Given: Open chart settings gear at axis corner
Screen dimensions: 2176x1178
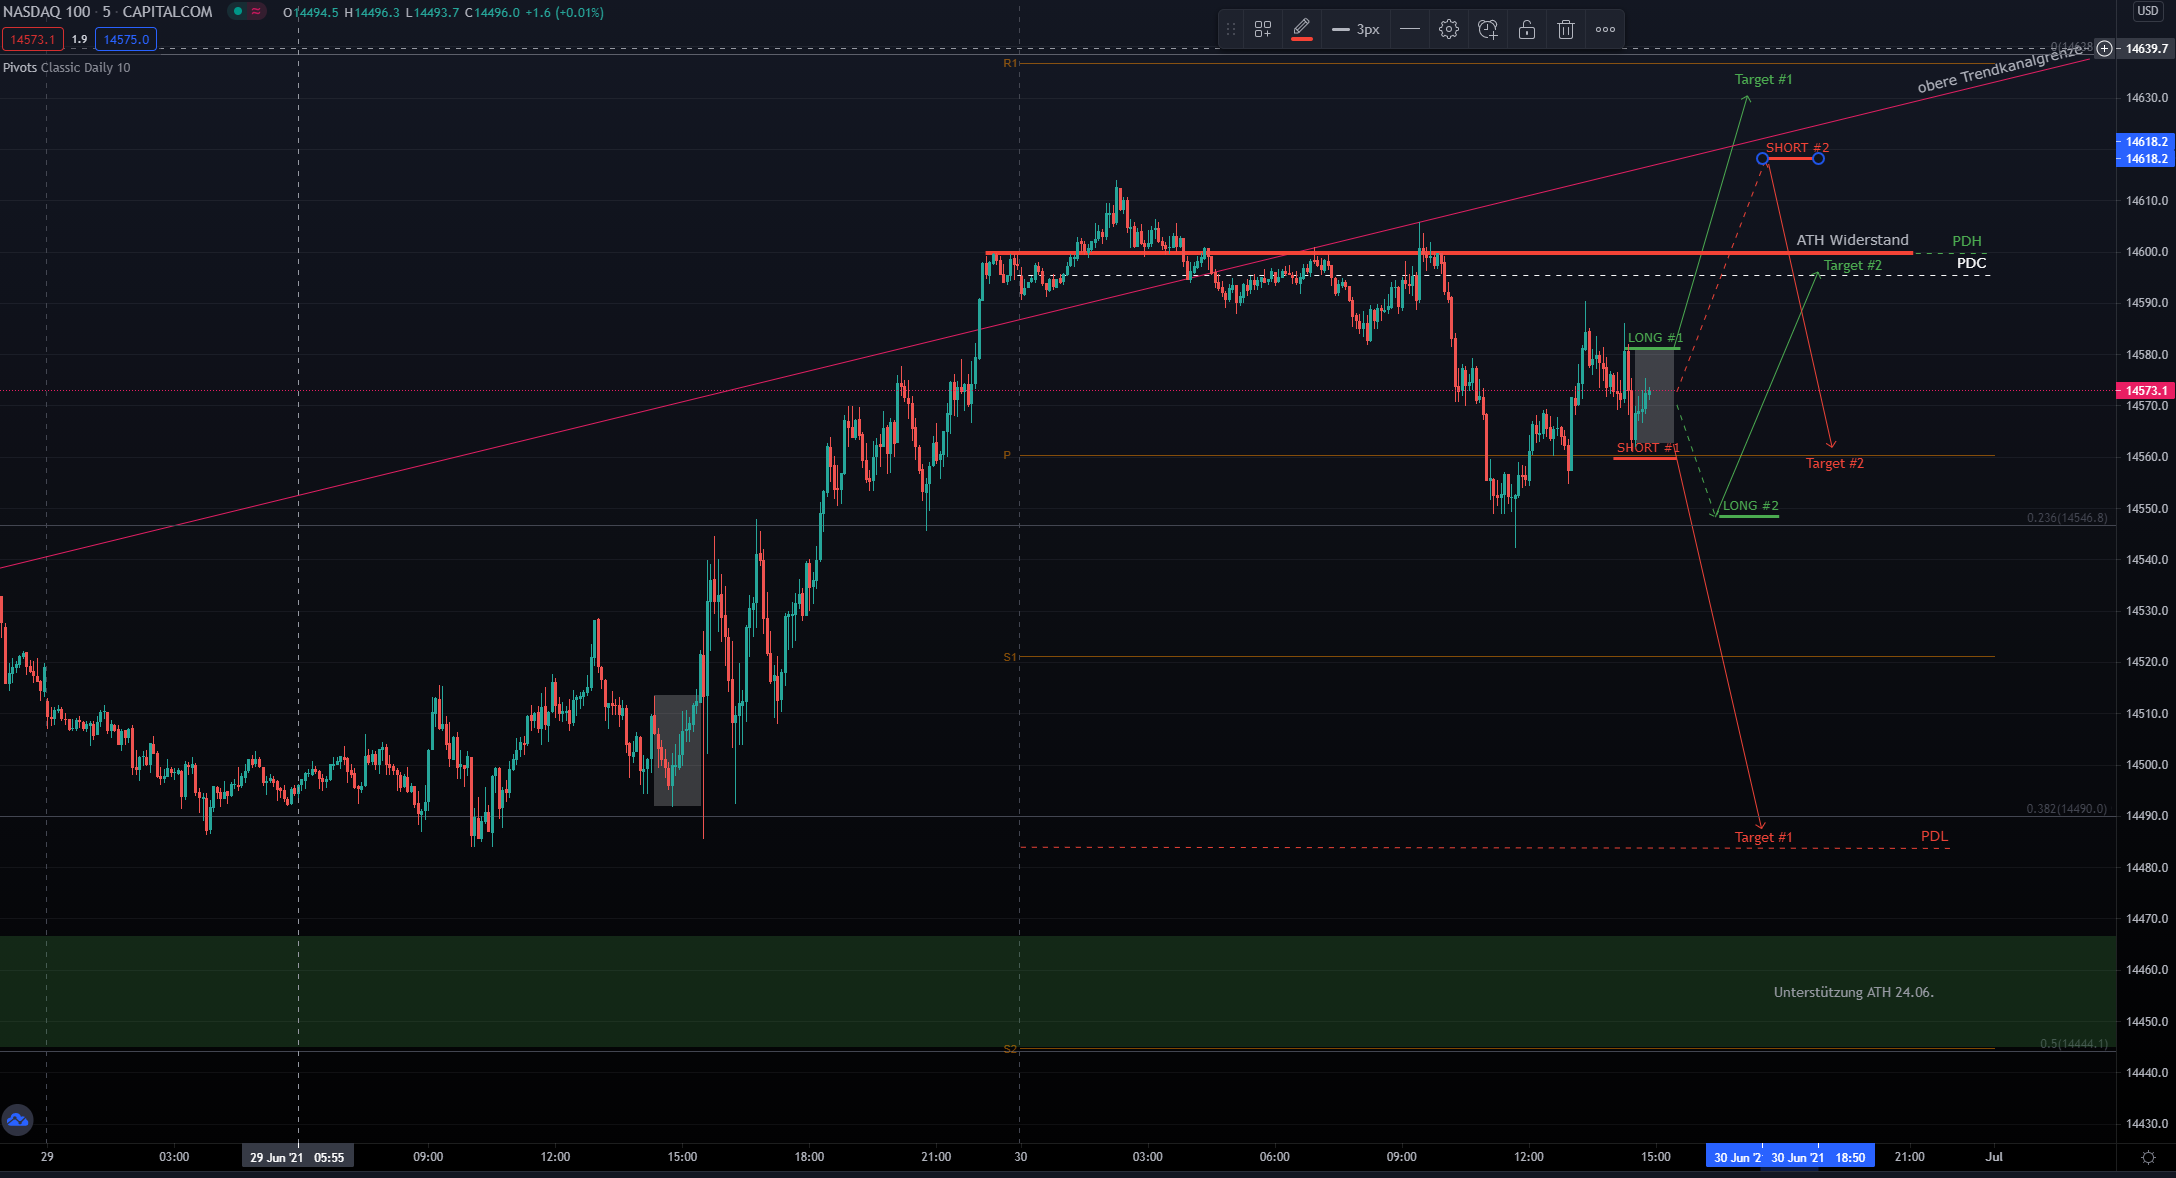Looking at the screenshot, I should coord(2147,1157).
